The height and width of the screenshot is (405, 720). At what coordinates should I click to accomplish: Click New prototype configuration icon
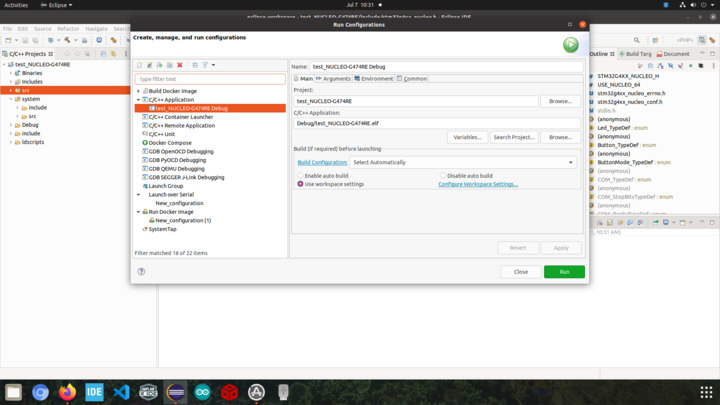coord(150,65)
